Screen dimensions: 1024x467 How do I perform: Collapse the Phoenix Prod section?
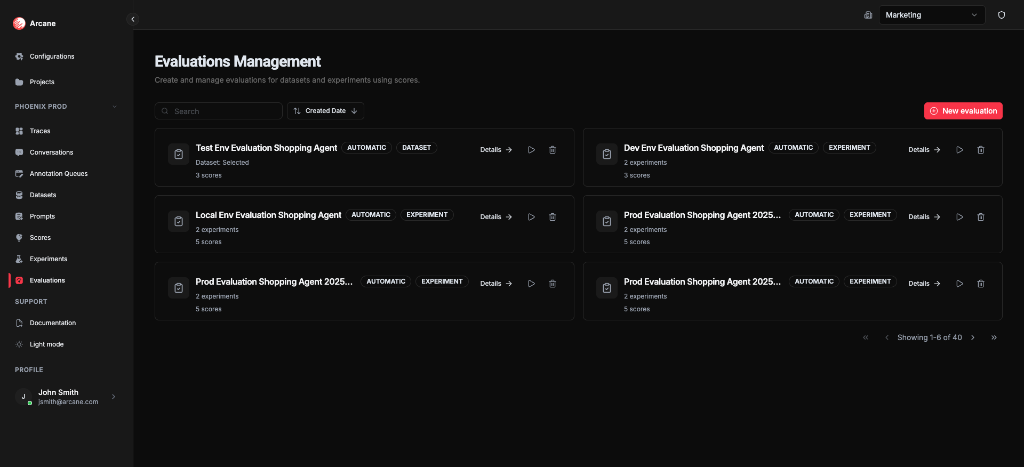[x=114, y=107]
